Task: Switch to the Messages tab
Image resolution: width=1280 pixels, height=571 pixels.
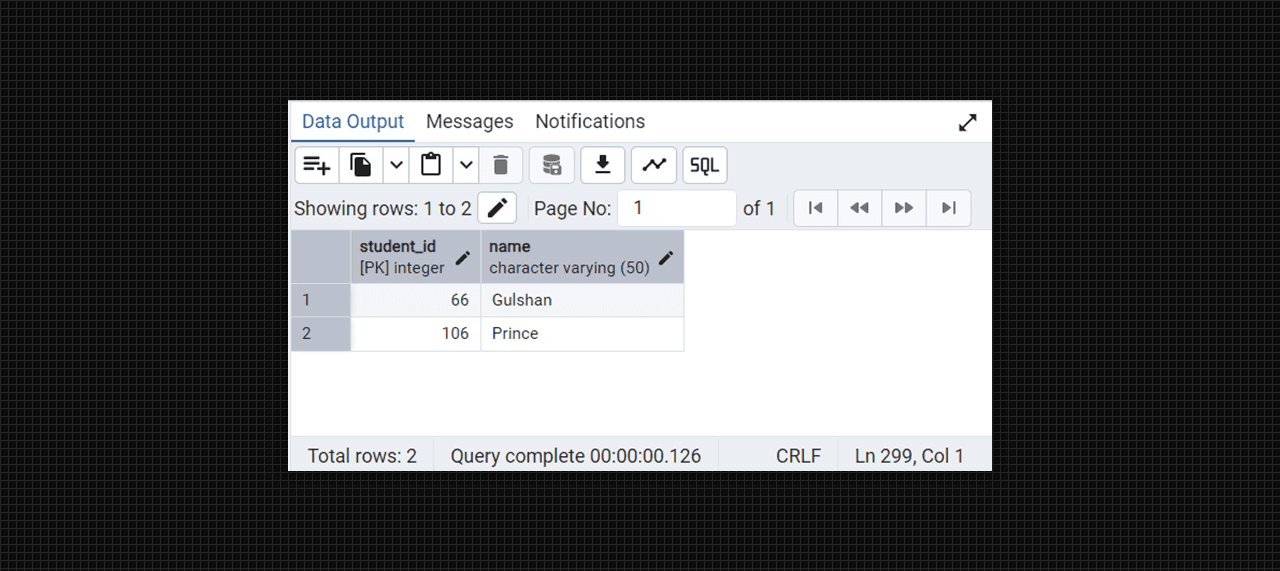Action: (x=469, y=122)
